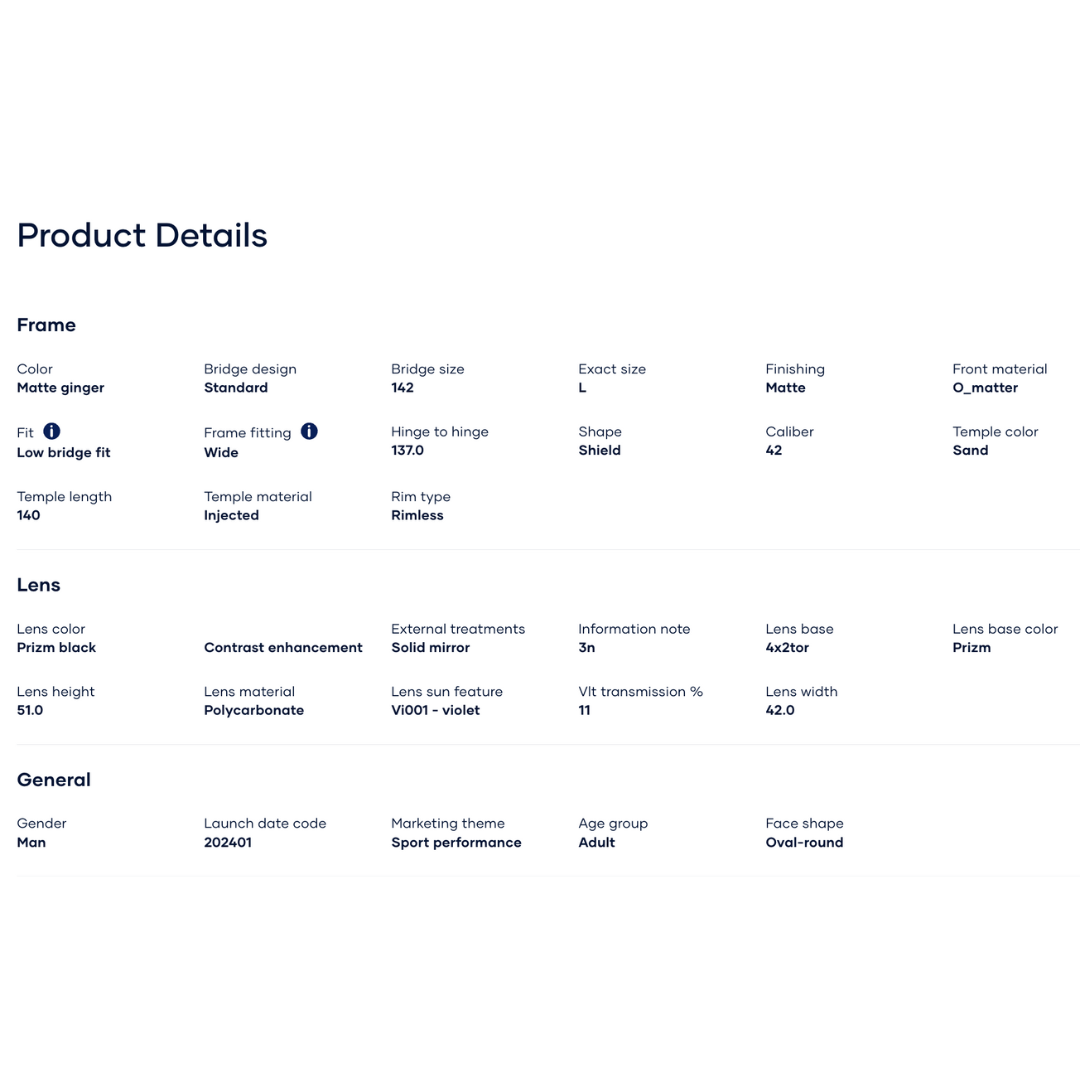Select the Frame section heading
Viewport: 1080px width, 1080px height.
46,325
